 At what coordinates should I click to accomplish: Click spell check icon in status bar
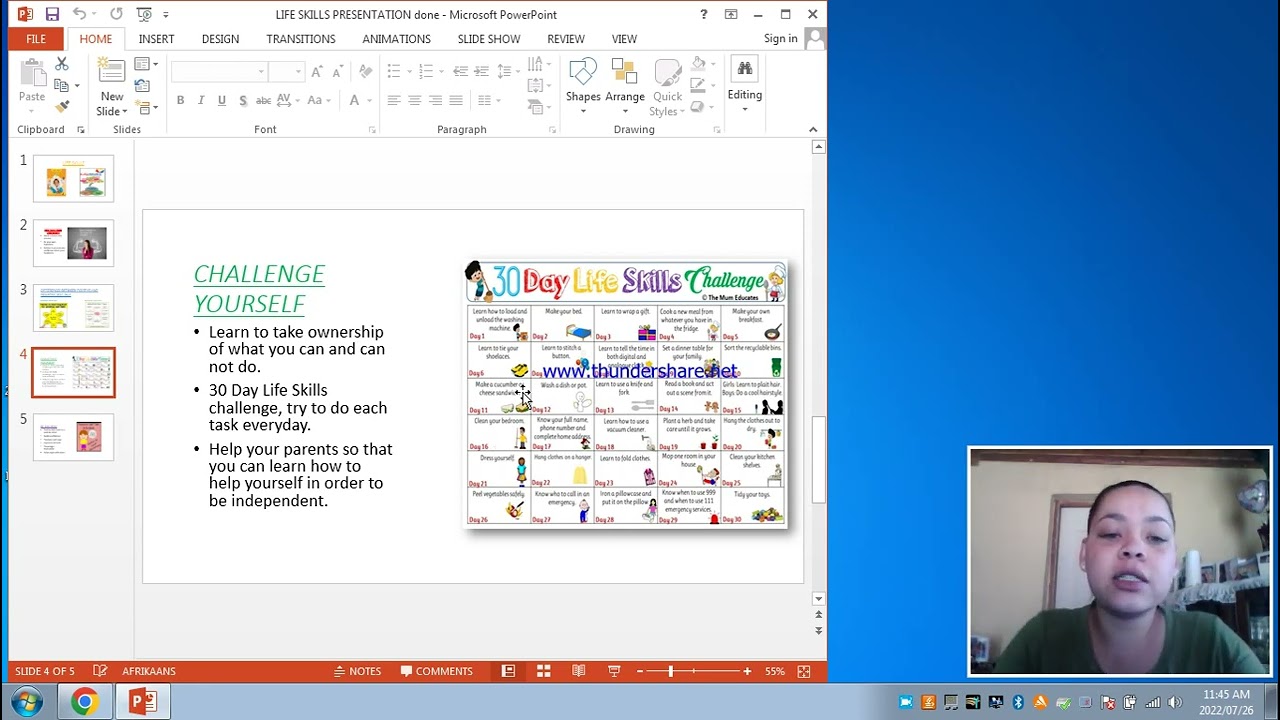click(x=100, y=671)
